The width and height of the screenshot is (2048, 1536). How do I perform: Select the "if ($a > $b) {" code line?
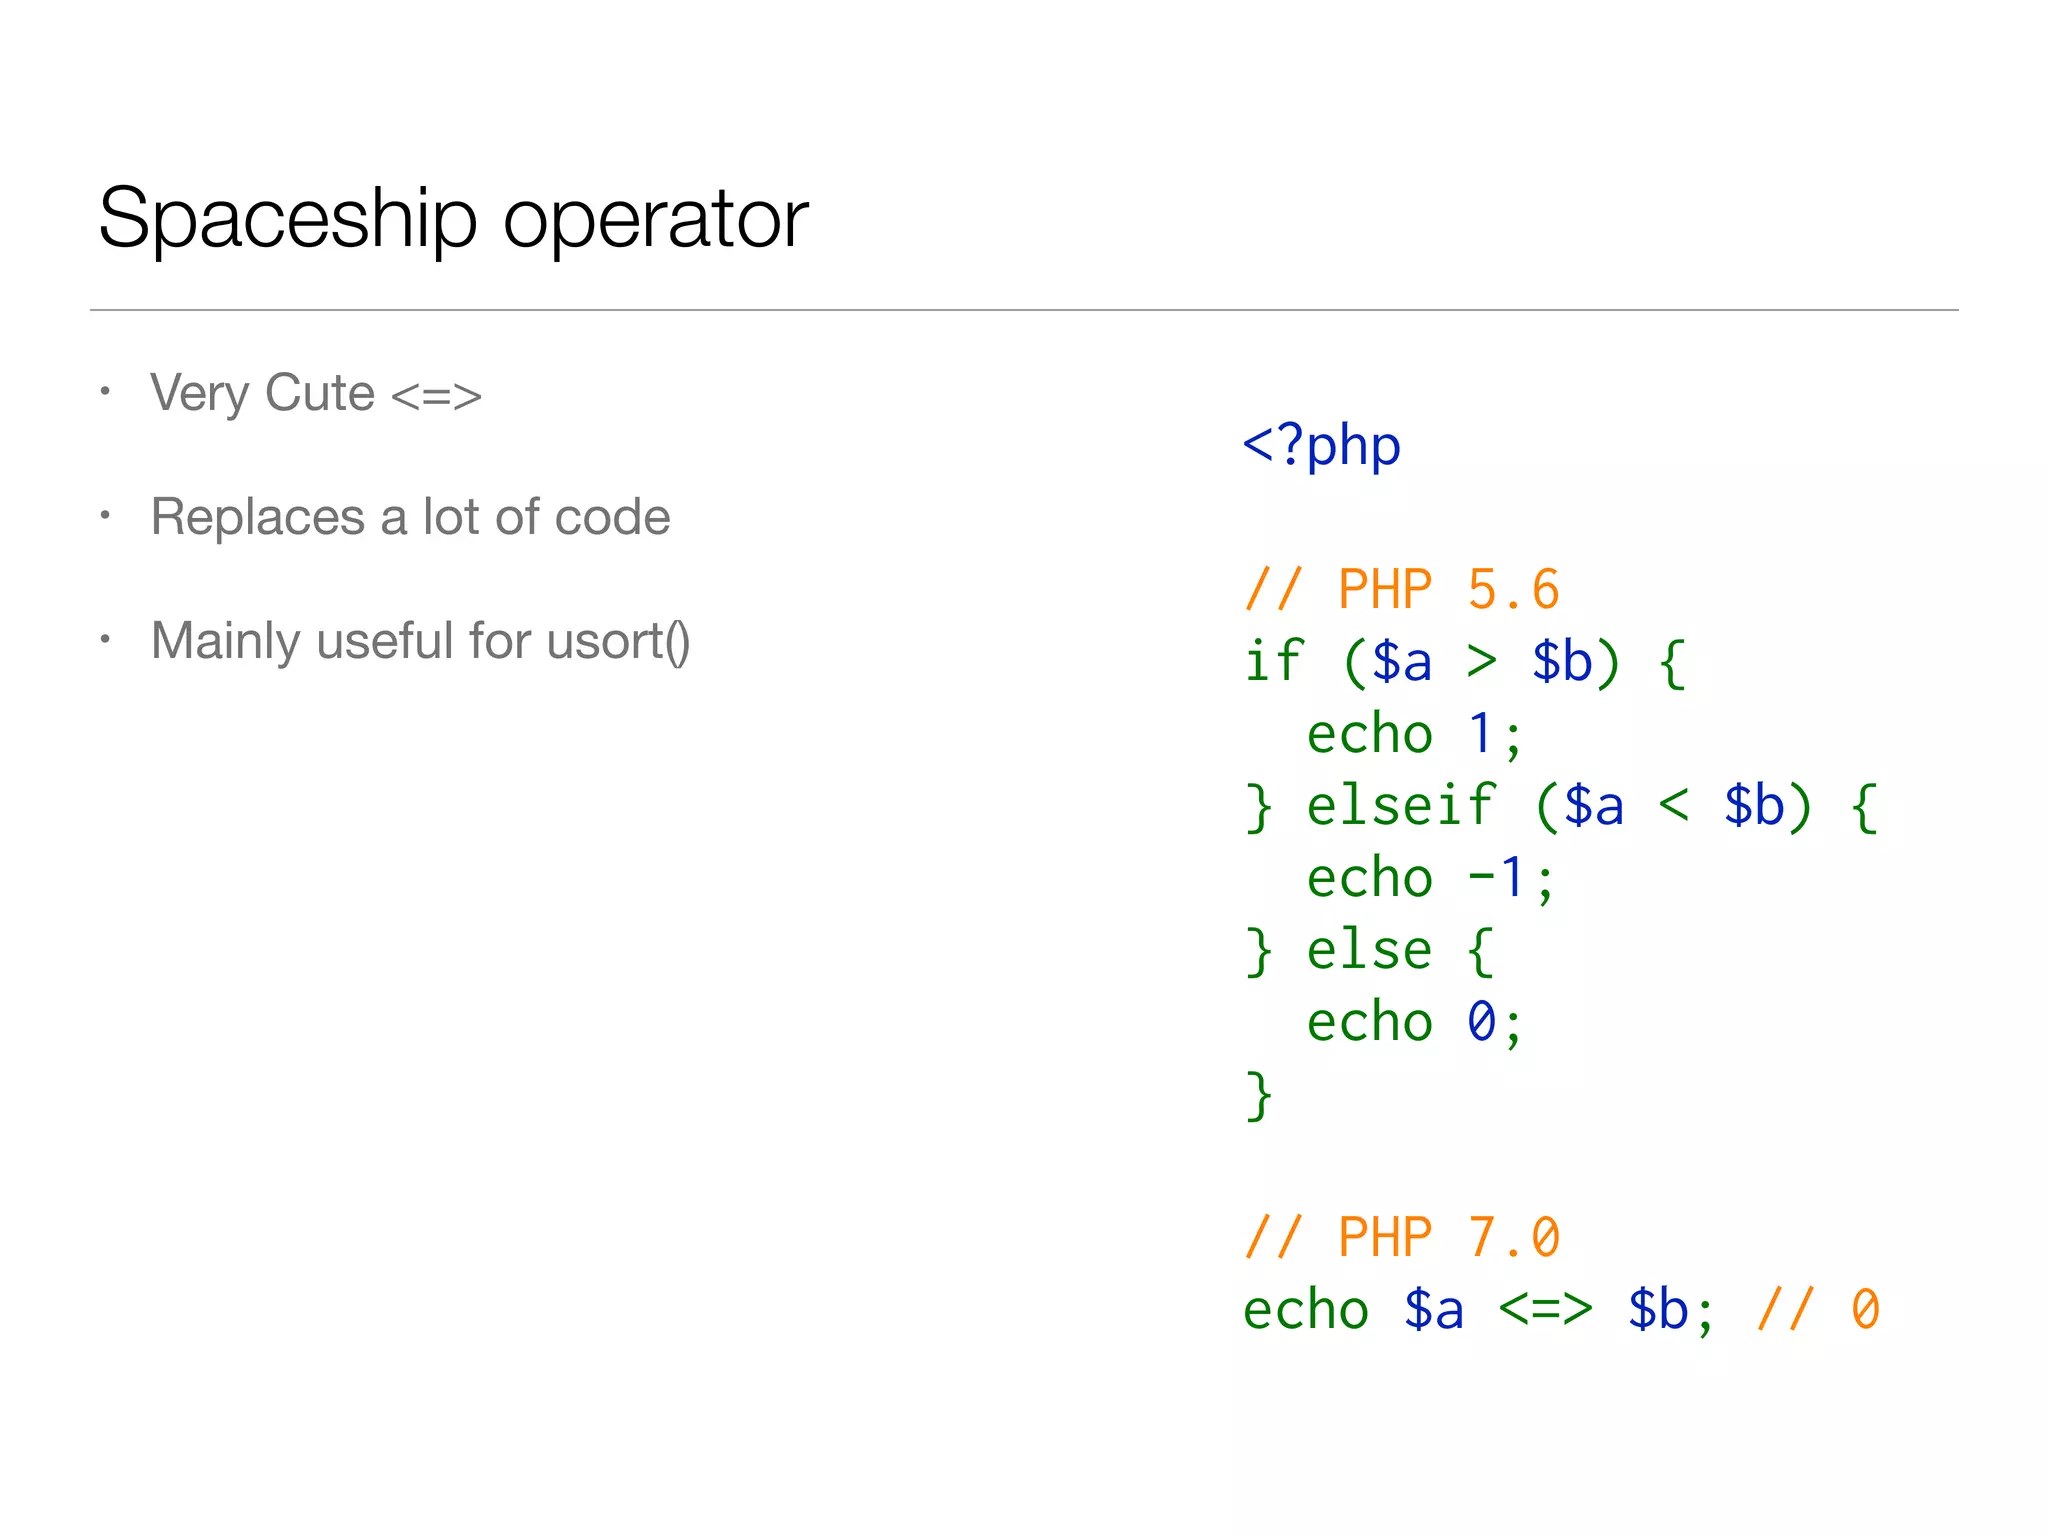(1465, 662)
